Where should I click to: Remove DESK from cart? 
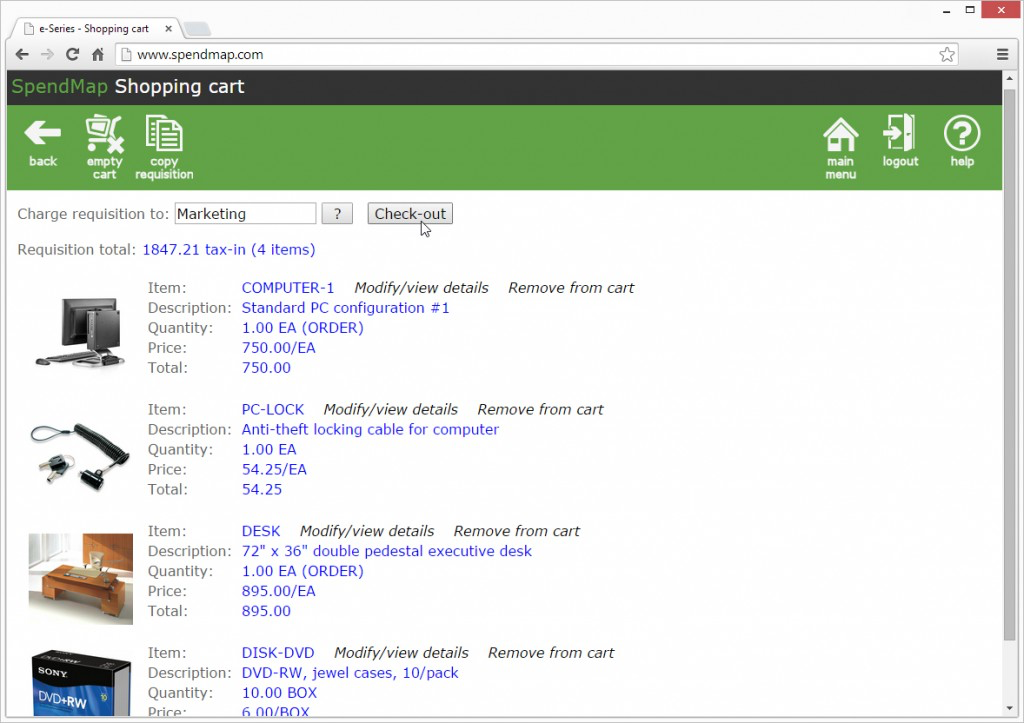[x=517, y=531]
